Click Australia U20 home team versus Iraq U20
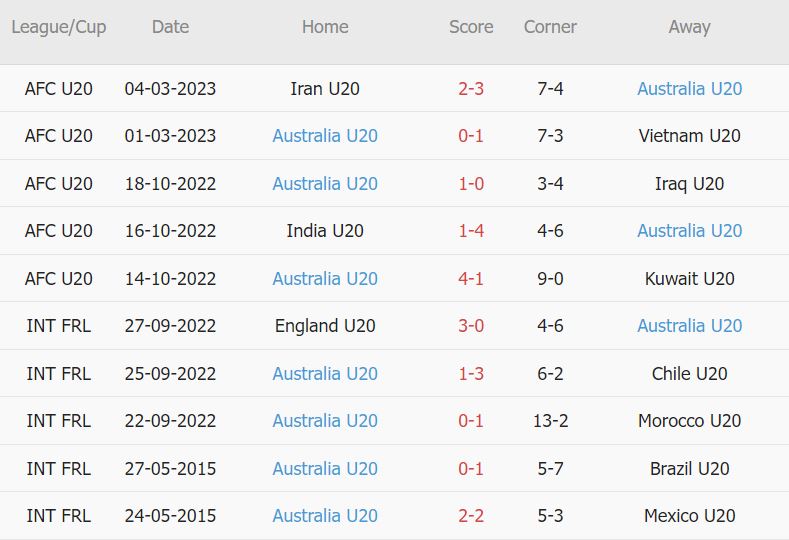This screenshot has width=789, height=540. tap(325, 184)
